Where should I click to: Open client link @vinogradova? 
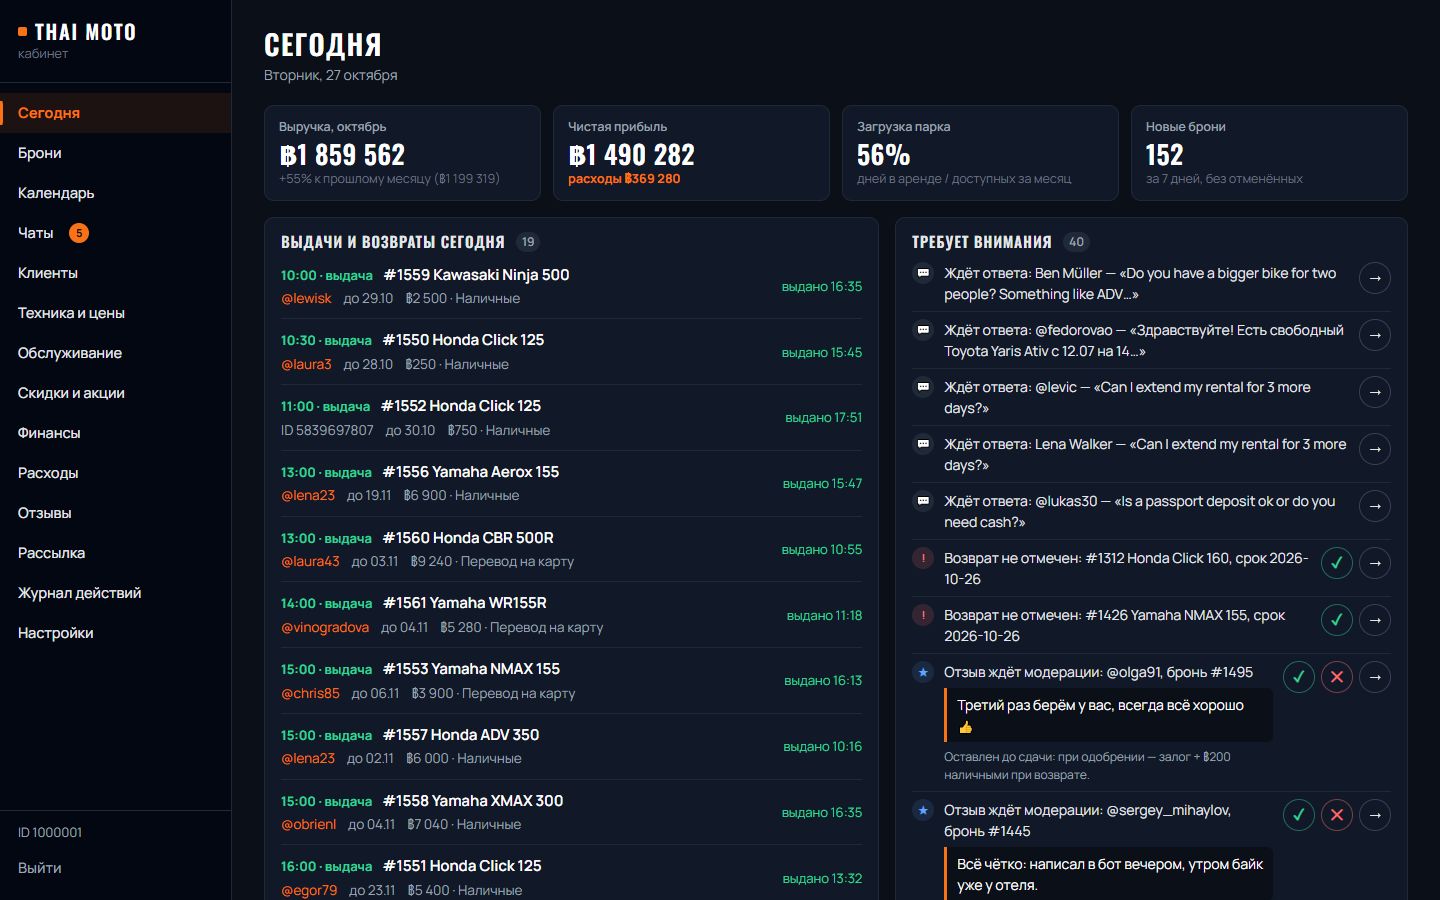click(325, 627)
